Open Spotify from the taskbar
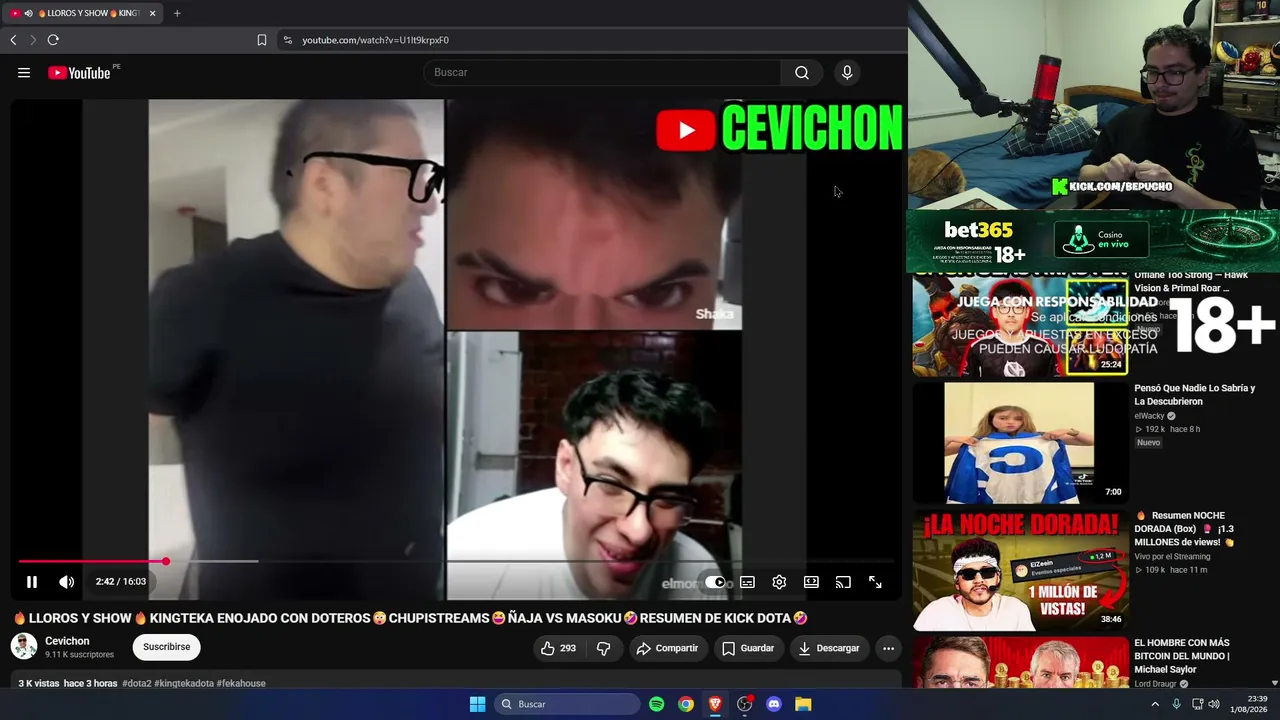This screenshot has width=1280, height=720. [x=657, y=704]
